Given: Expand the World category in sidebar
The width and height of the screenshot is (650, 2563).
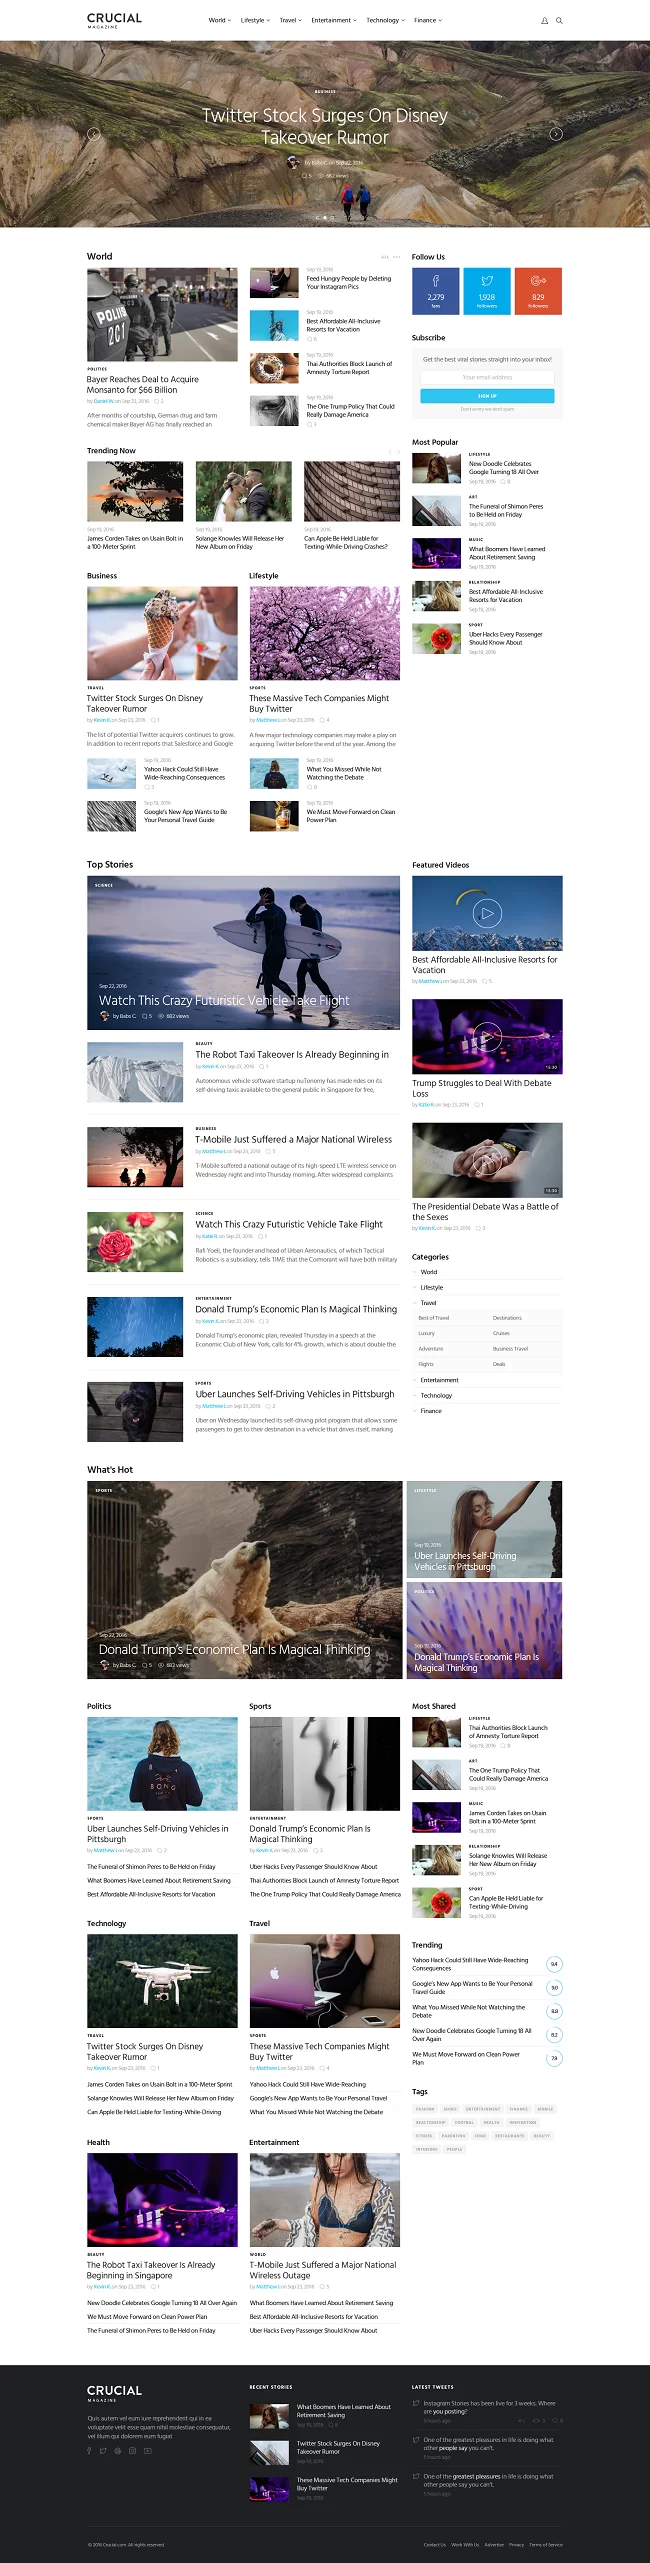Looking at the screenshot, I should (x=429, y=1272).
